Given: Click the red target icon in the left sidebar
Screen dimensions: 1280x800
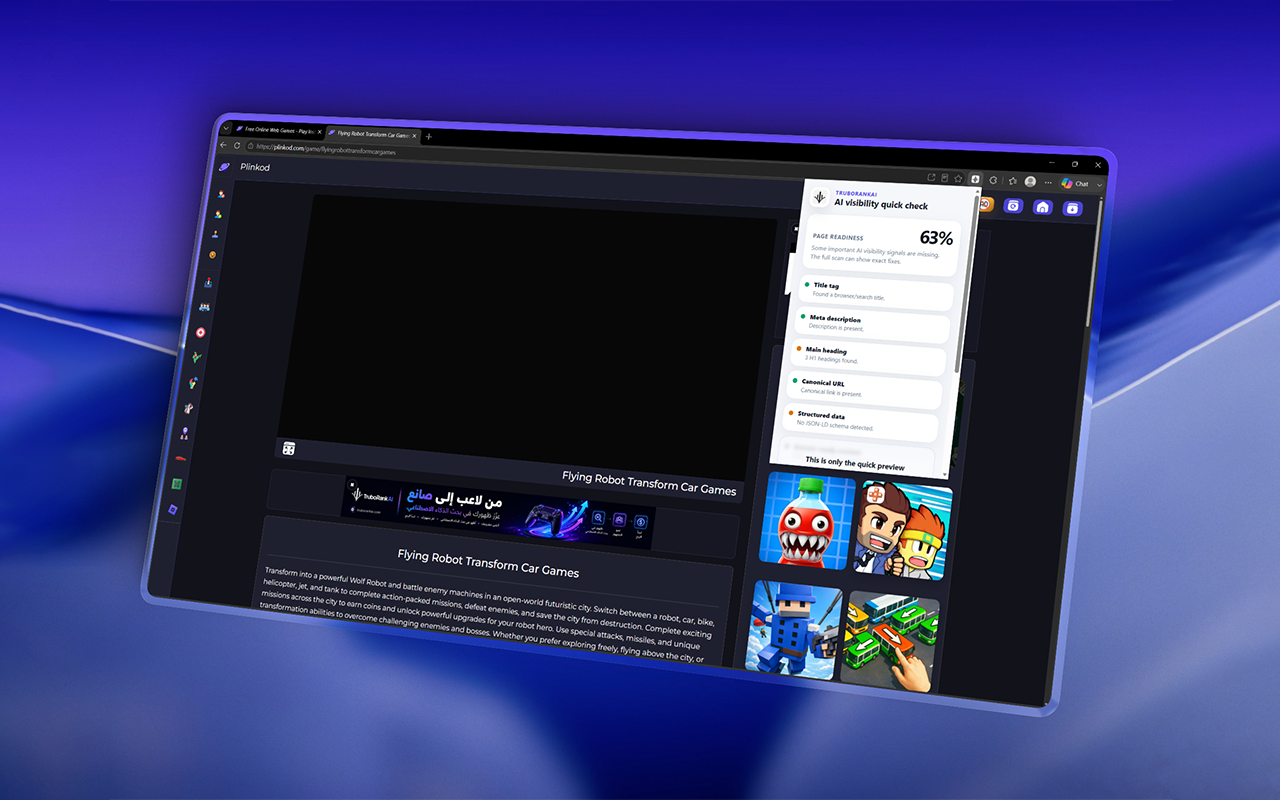Looking at the screenshot, I should pyautogui.click(x=200, y=332).
